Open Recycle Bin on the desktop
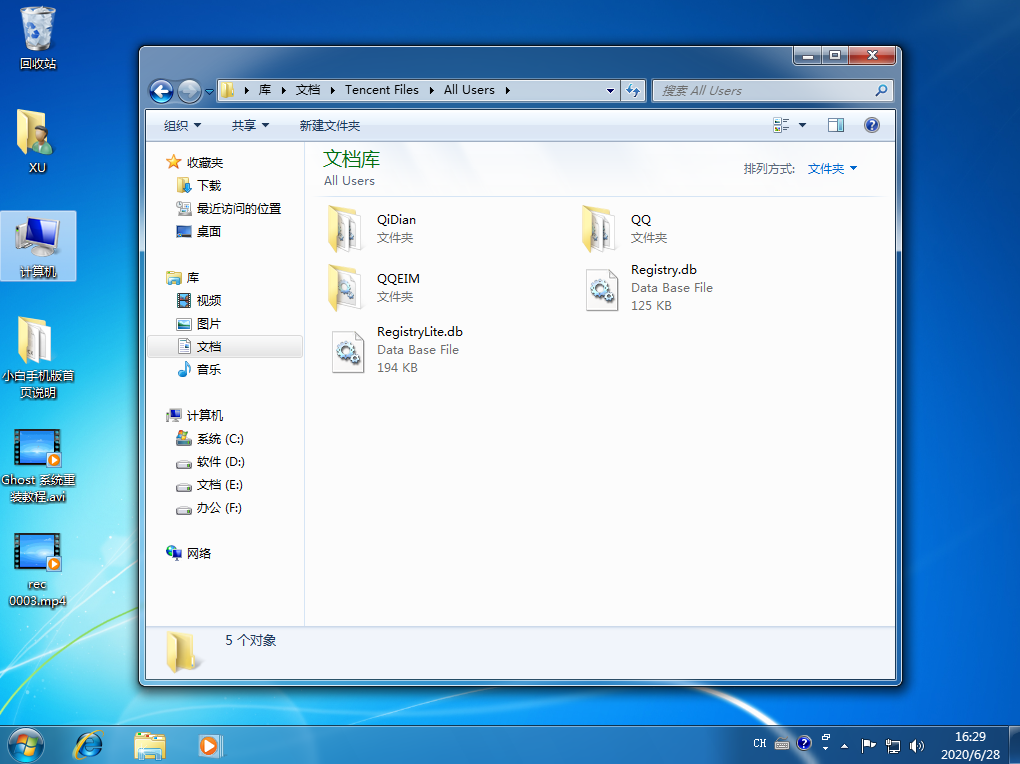 (38, 38)
